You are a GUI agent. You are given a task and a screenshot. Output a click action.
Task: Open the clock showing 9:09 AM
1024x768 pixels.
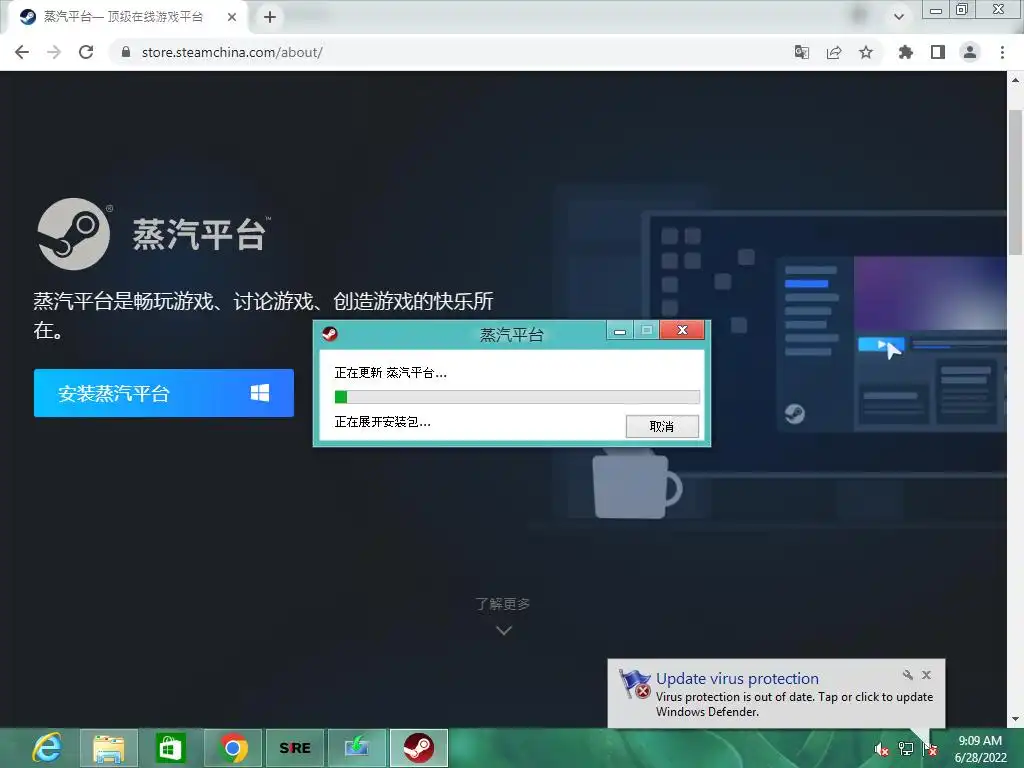[980, 749]
